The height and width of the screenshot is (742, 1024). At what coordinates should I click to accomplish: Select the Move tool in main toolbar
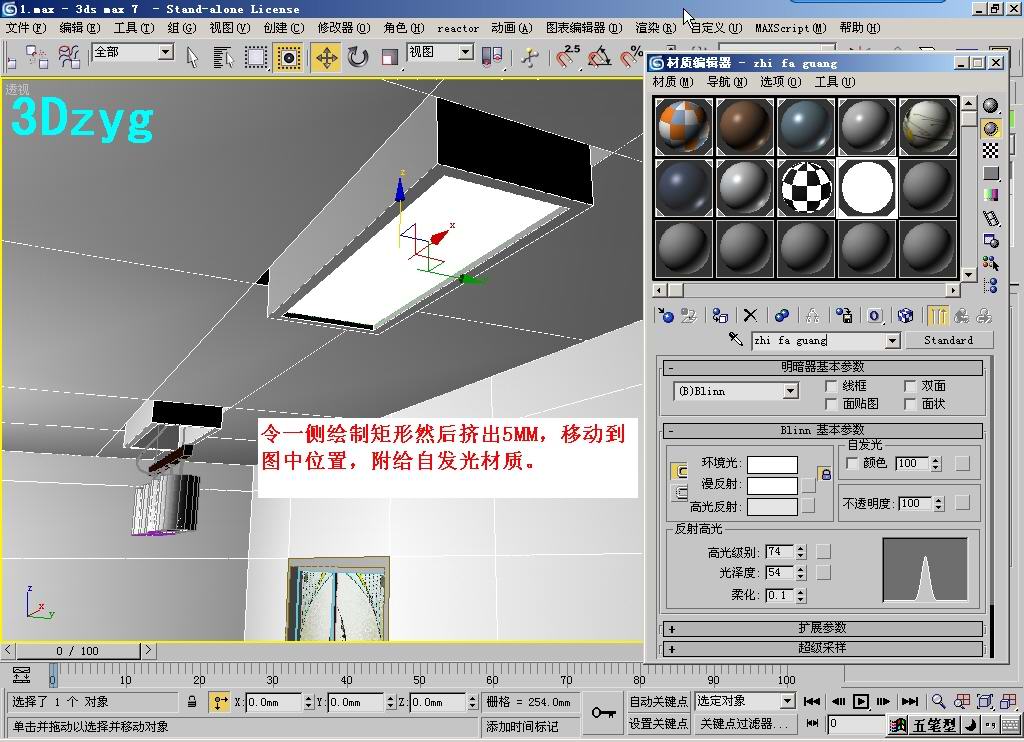click(x=327, y=57)
